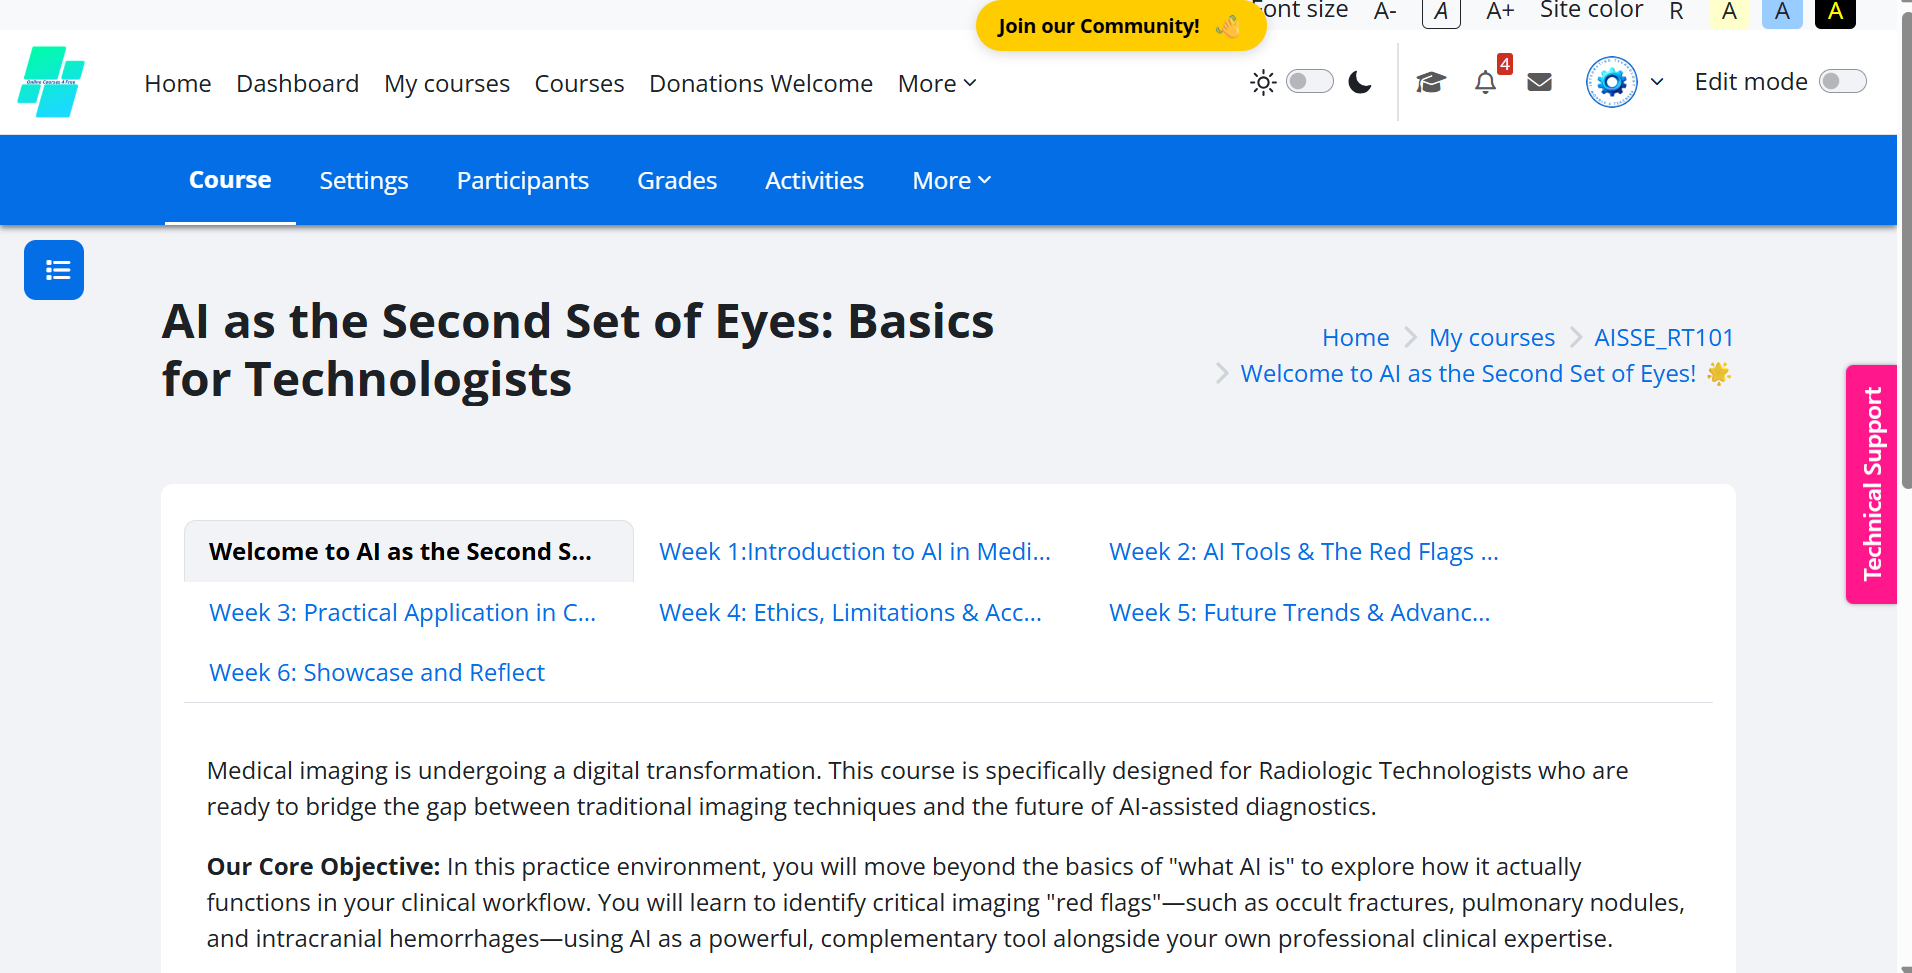Click the sun light-mode icon

1263,82
